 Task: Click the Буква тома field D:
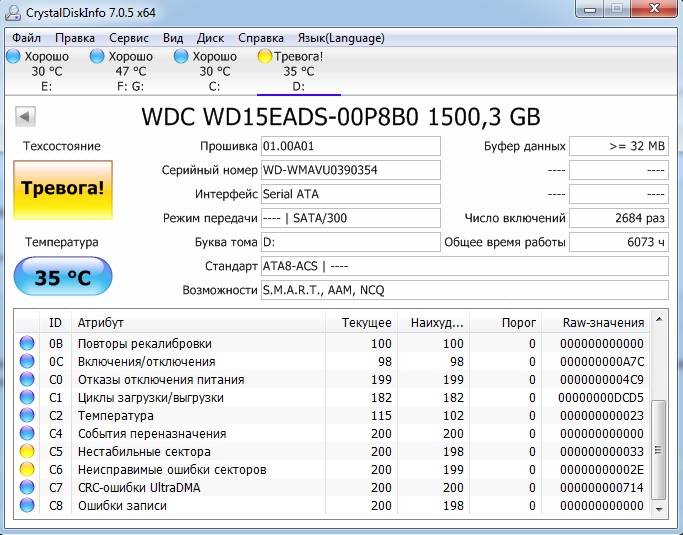[x=351, y=242]
